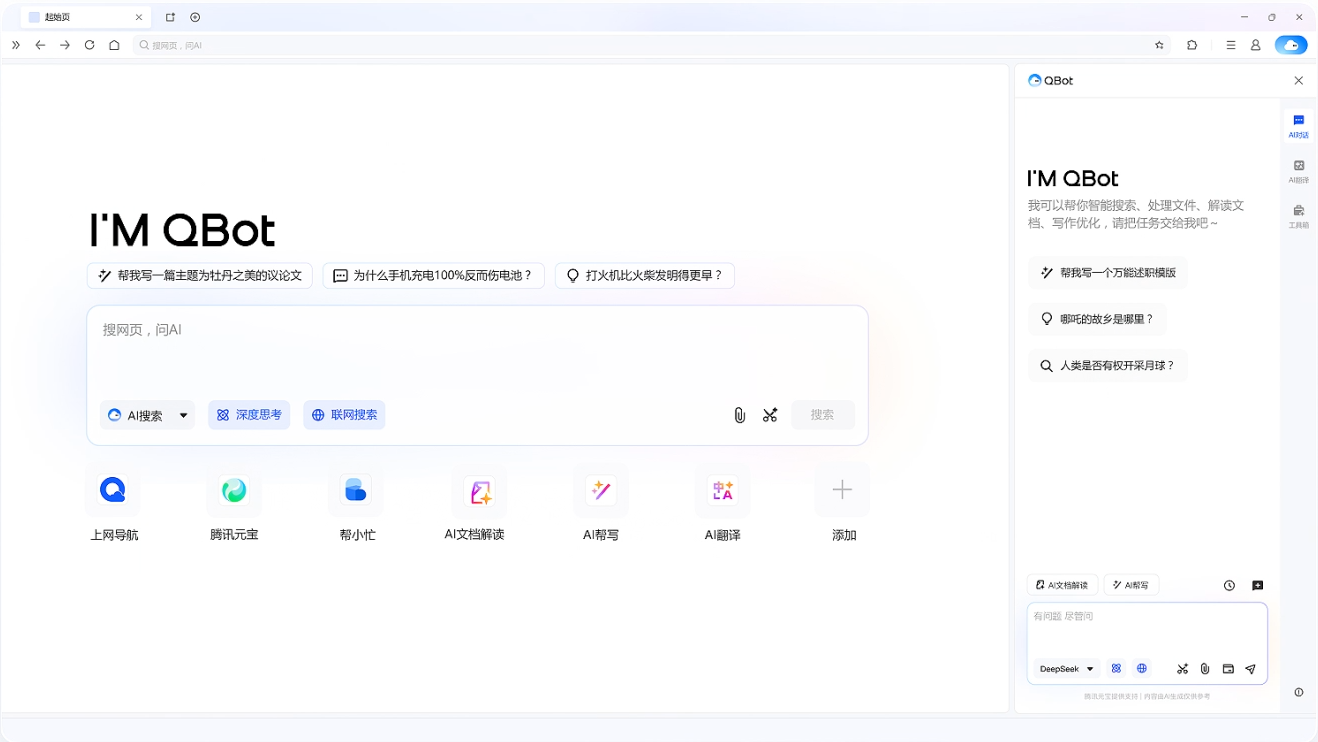Start new chat with plus bubble icon
Screen dimensions: 1318x742
tap(1258, 586)
